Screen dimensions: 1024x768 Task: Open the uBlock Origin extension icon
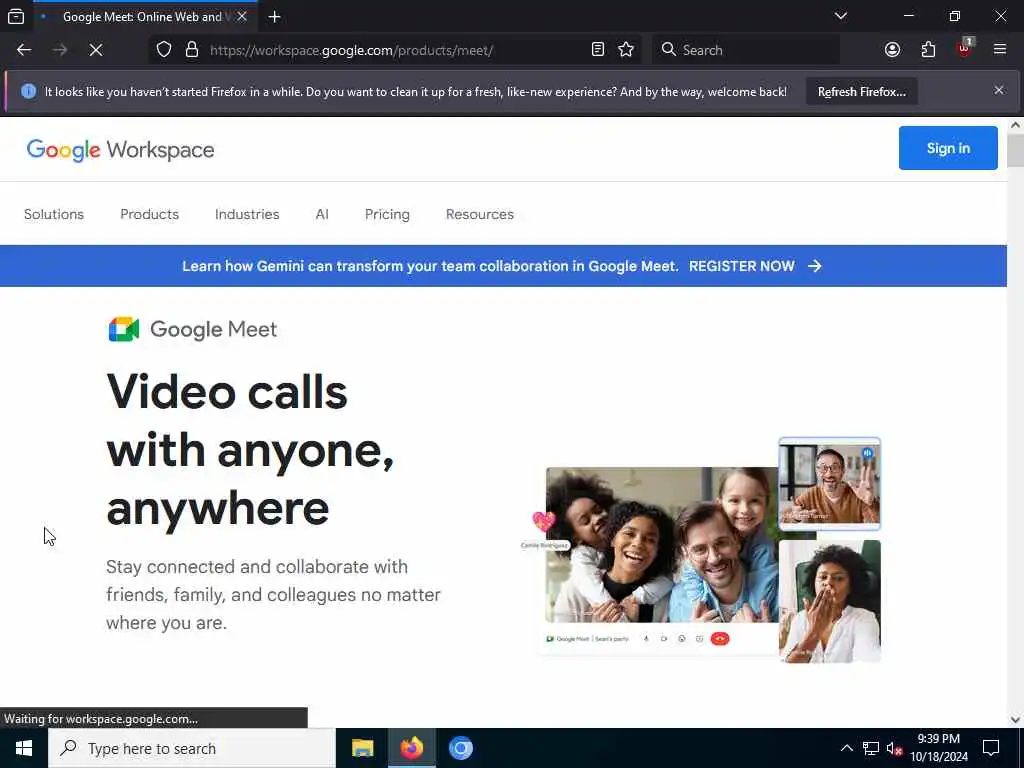pyautogui.click(x=964, y=50)
